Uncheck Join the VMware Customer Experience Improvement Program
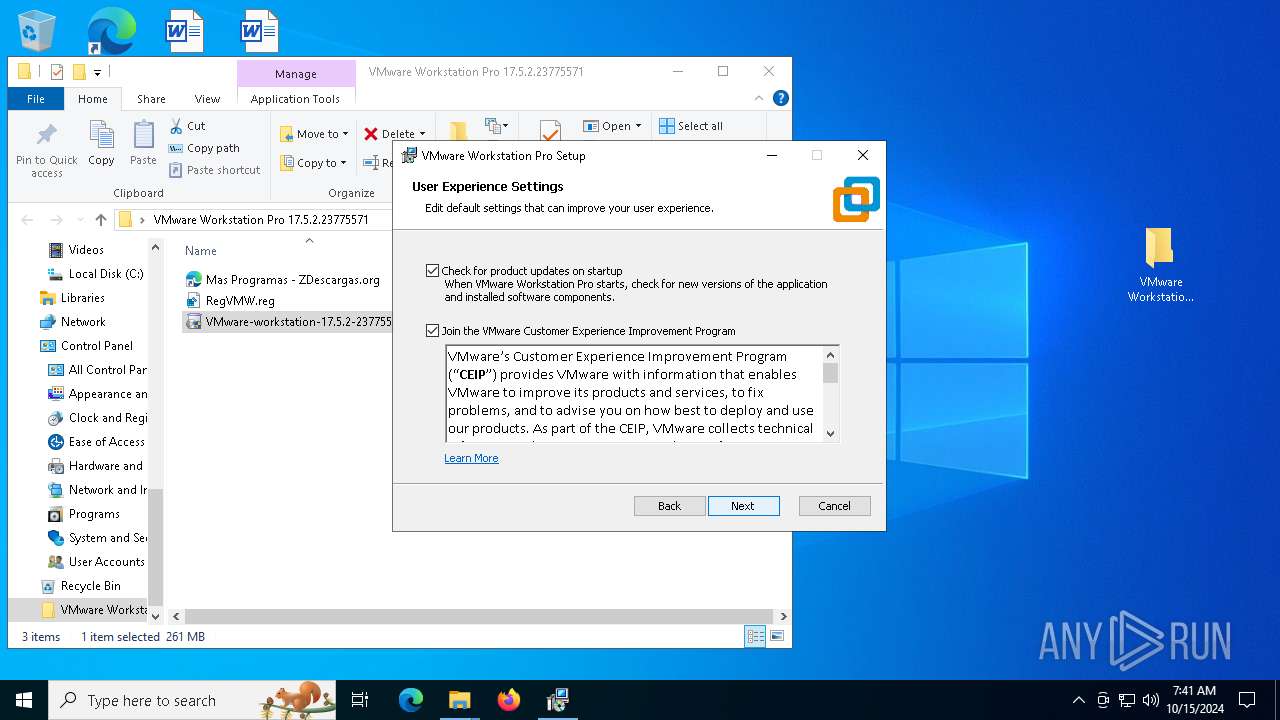This screenshot has width=1280, height=720. pos(432,331)
